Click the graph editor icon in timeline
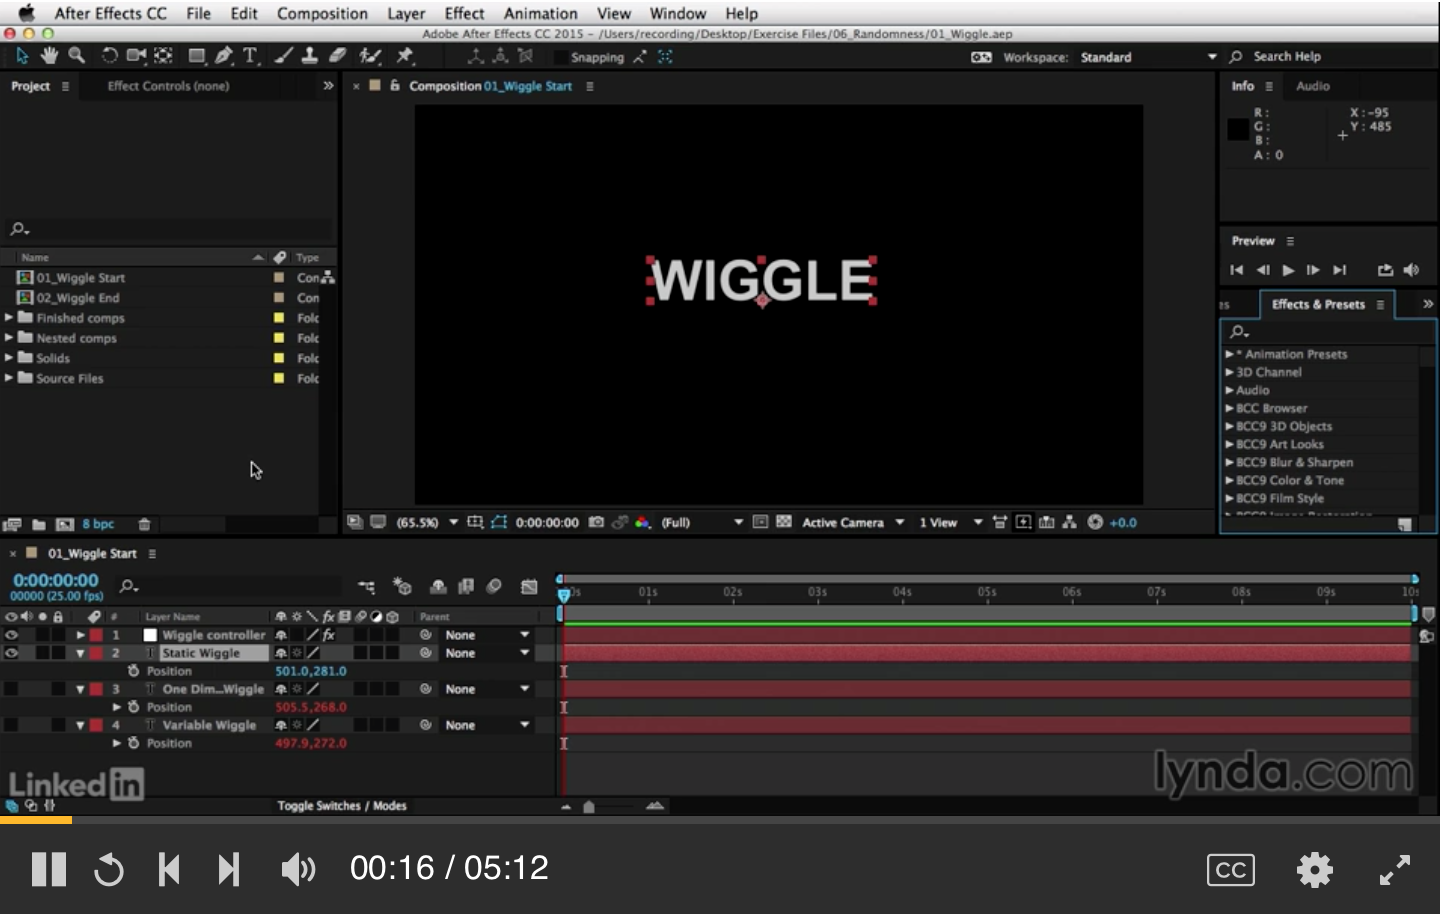Screen dimensions: 1440x914 [x=529, y=587]
